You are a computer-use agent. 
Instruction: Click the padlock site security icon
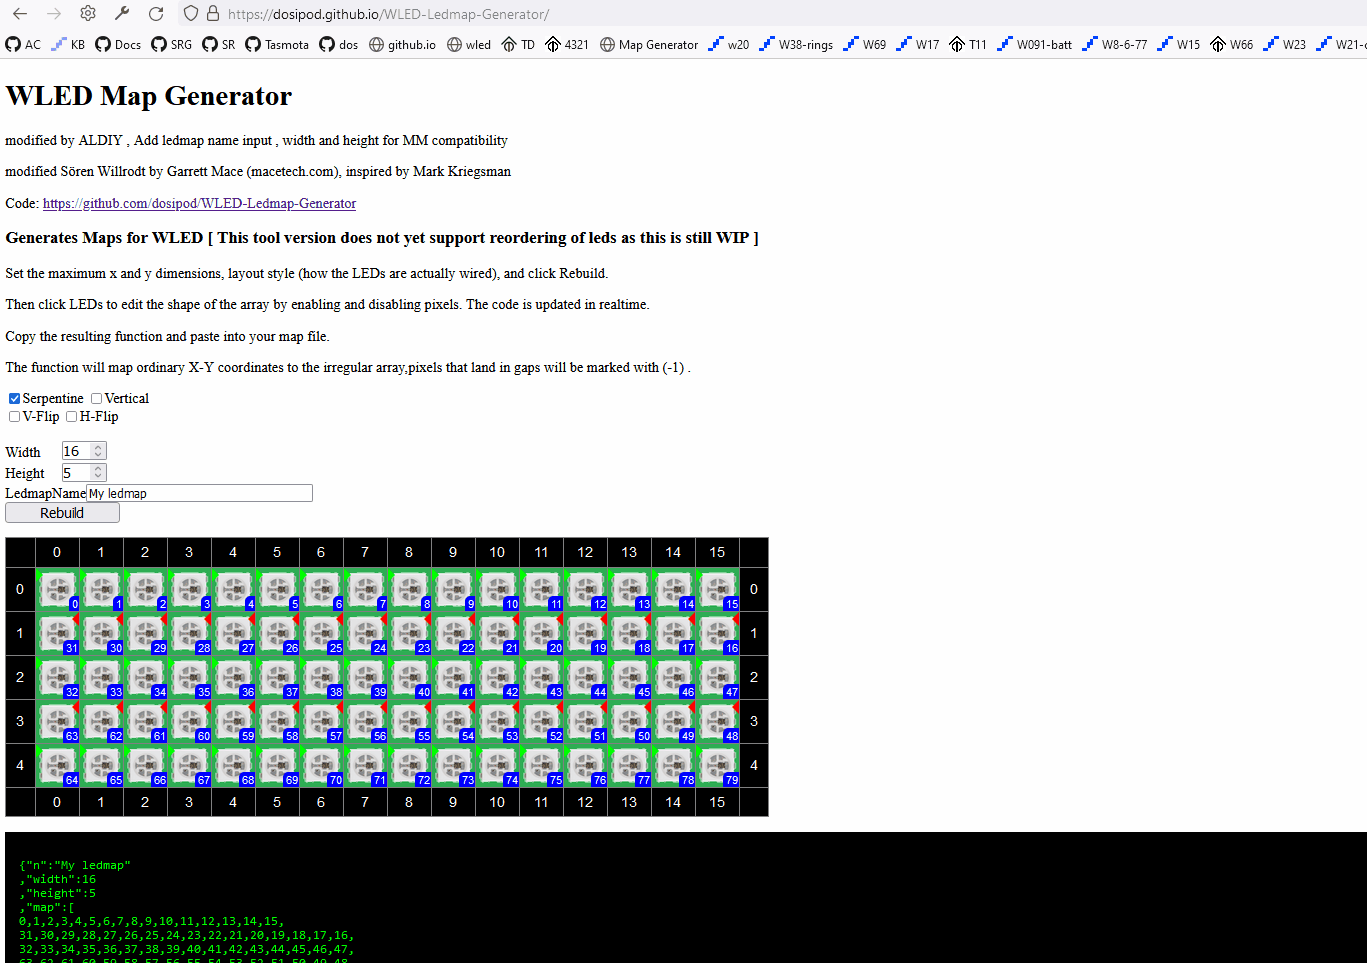point(212,14)
